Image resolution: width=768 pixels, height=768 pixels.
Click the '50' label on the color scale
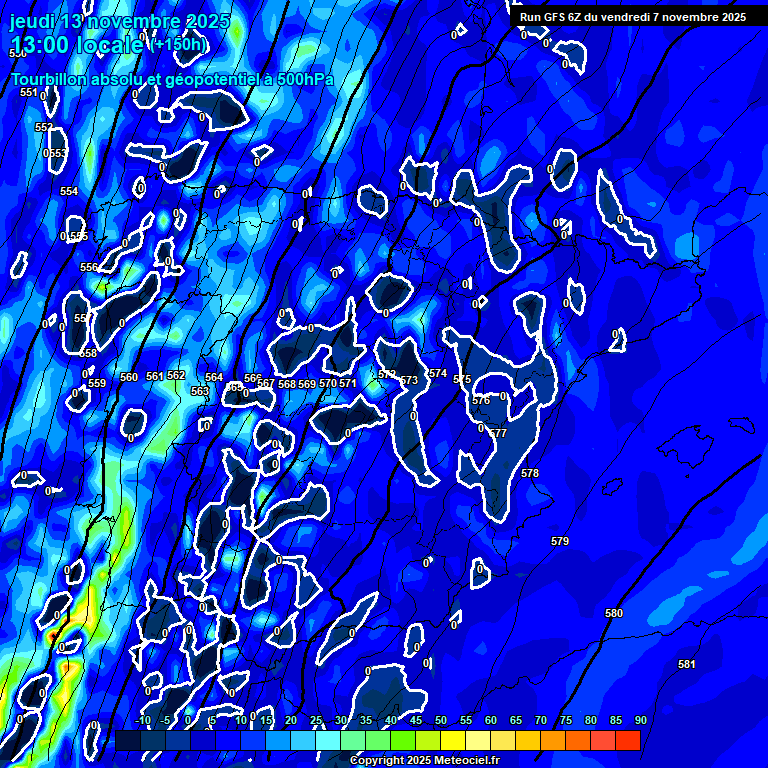point(441,720)
